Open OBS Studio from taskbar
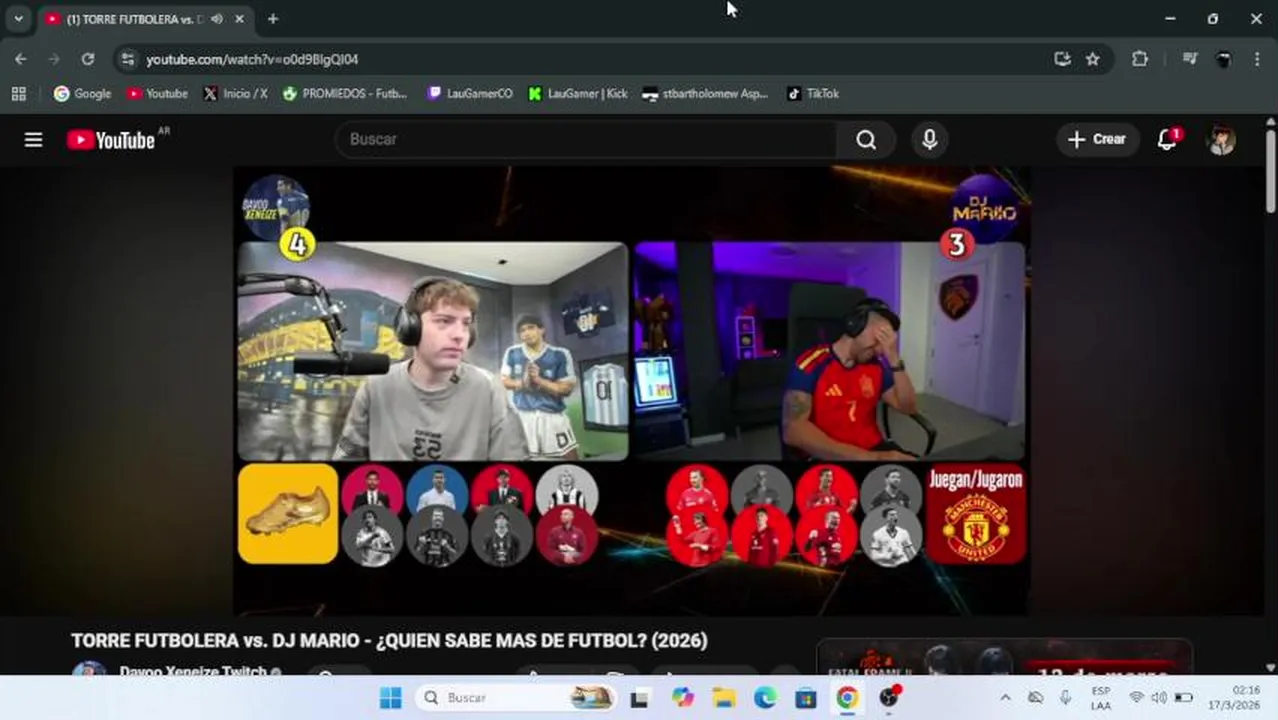Image resolution: width=1278 pixels, height=720 pixels. click(x=889, y=698)
